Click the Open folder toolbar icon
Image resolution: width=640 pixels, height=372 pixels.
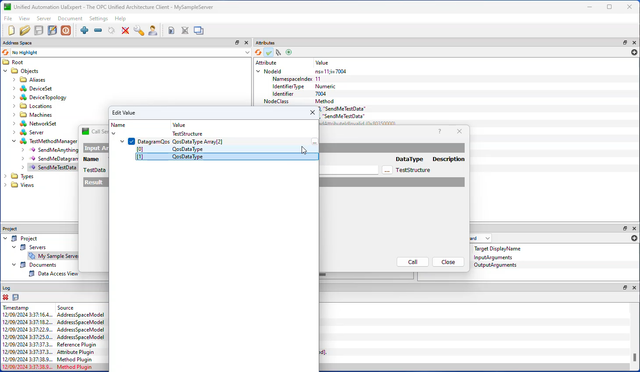click(24, 30)
